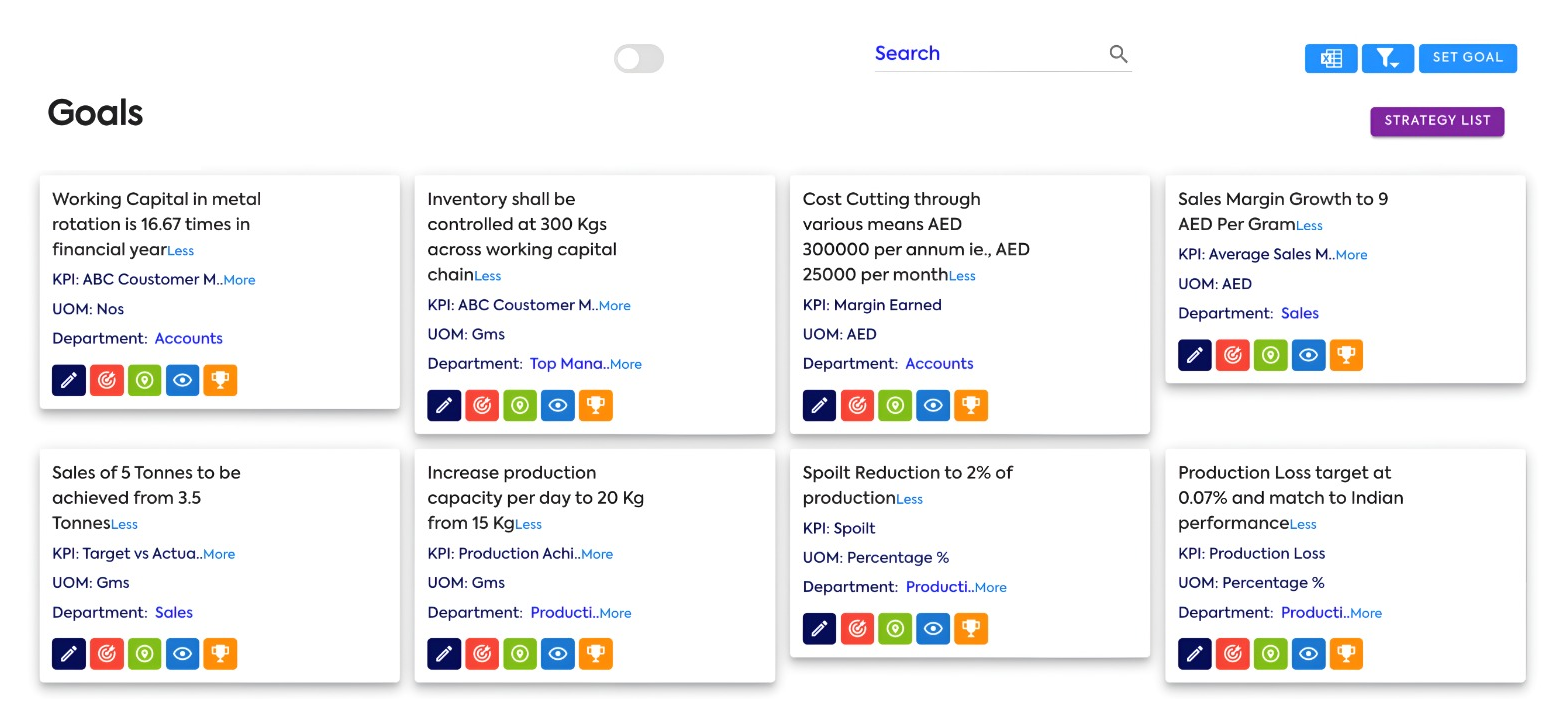Open the STRATEGY LIST button
This screenshot has width=1563, height=714.
pyautogui.click(x=1437, y=121)
